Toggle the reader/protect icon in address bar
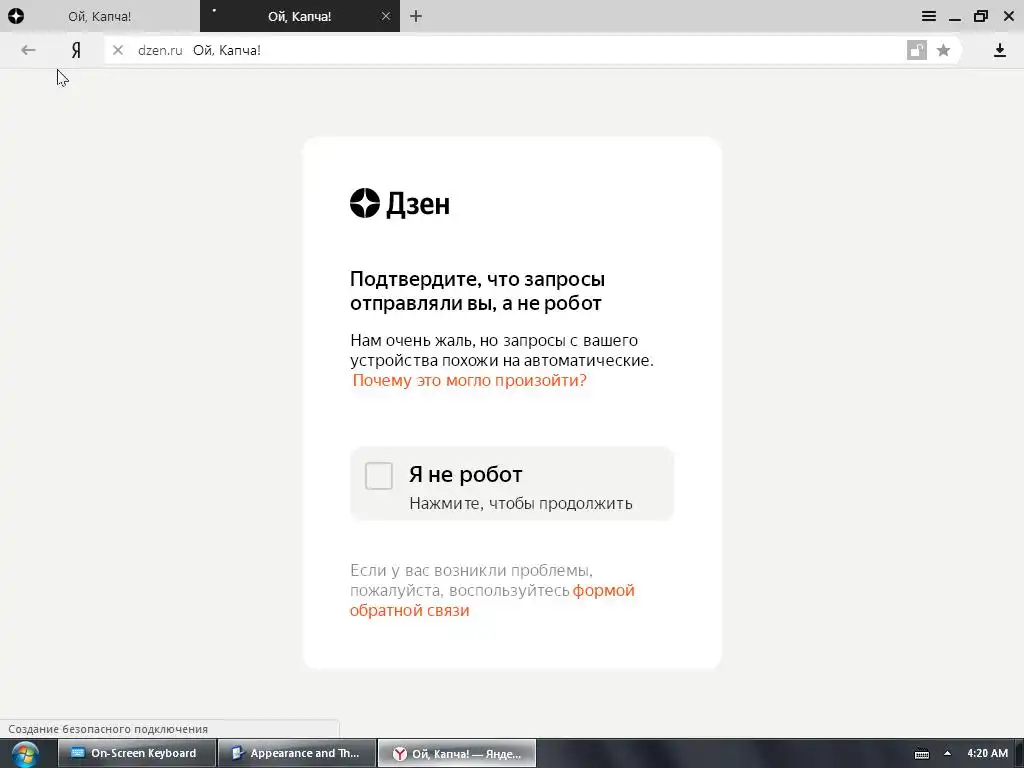The width and height of the screenshot is (1024, 768). tap(917, 50)
